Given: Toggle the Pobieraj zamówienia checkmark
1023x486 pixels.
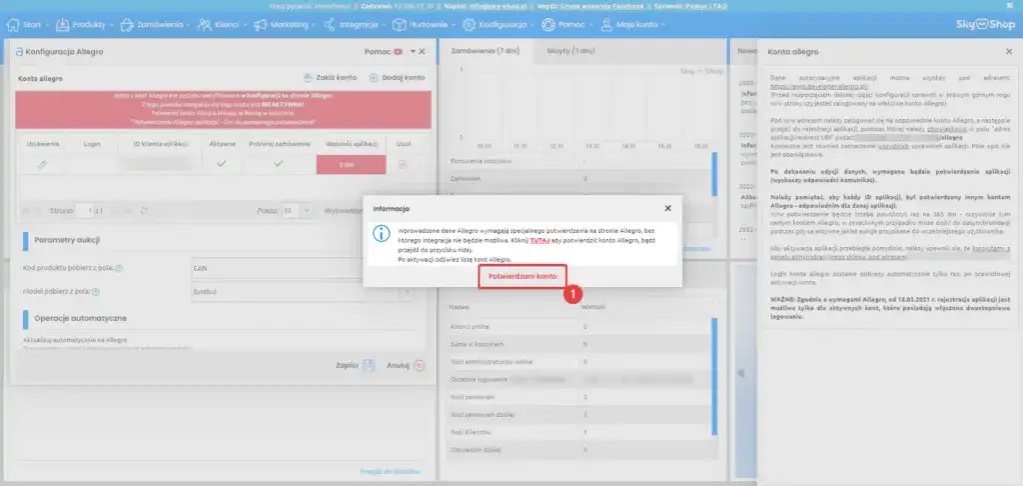Looking at the screenshot, I should (279, 164).
